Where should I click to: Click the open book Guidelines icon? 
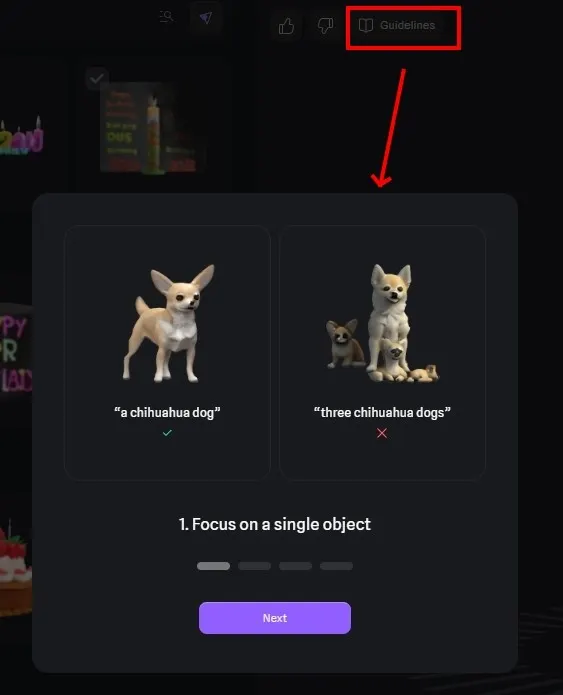click(366, 25)
